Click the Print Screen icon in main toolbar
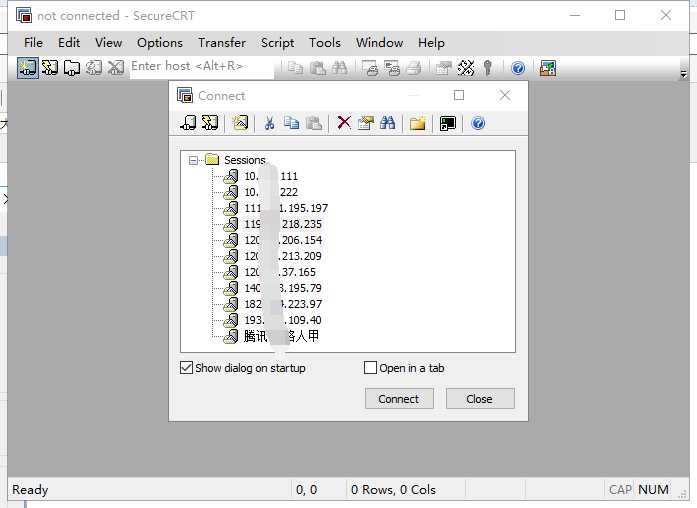This screenshot has height=508, width=697. (x=370, y=68)
